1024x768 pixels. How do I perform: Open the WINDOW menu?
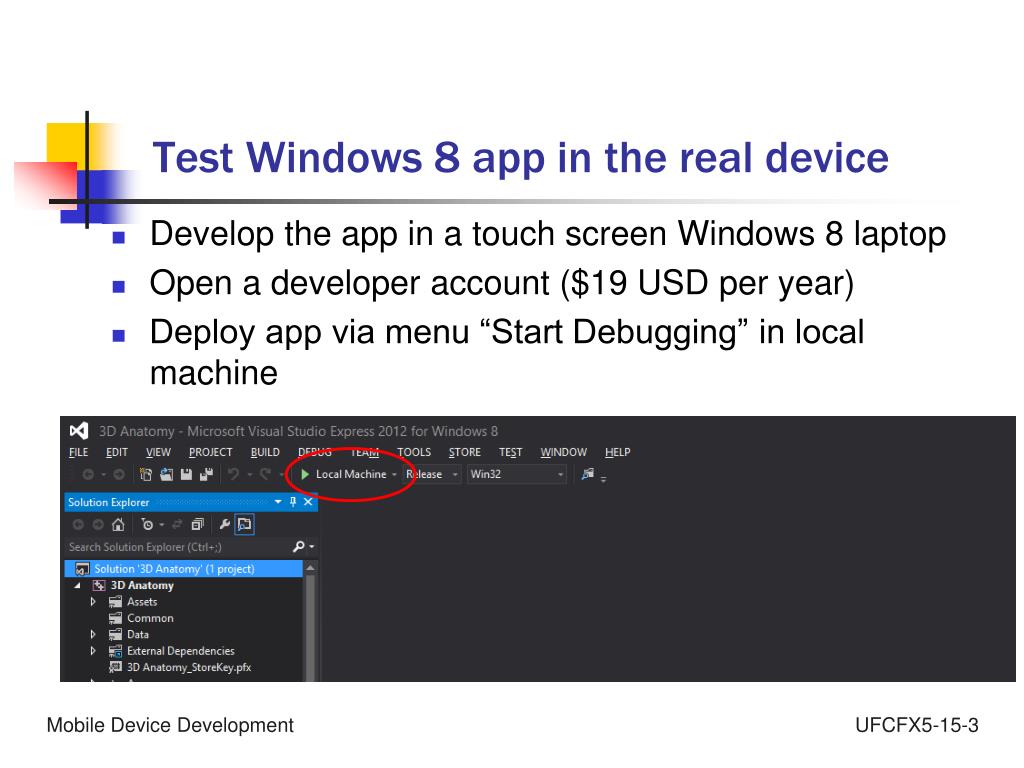tap(564, 452)
